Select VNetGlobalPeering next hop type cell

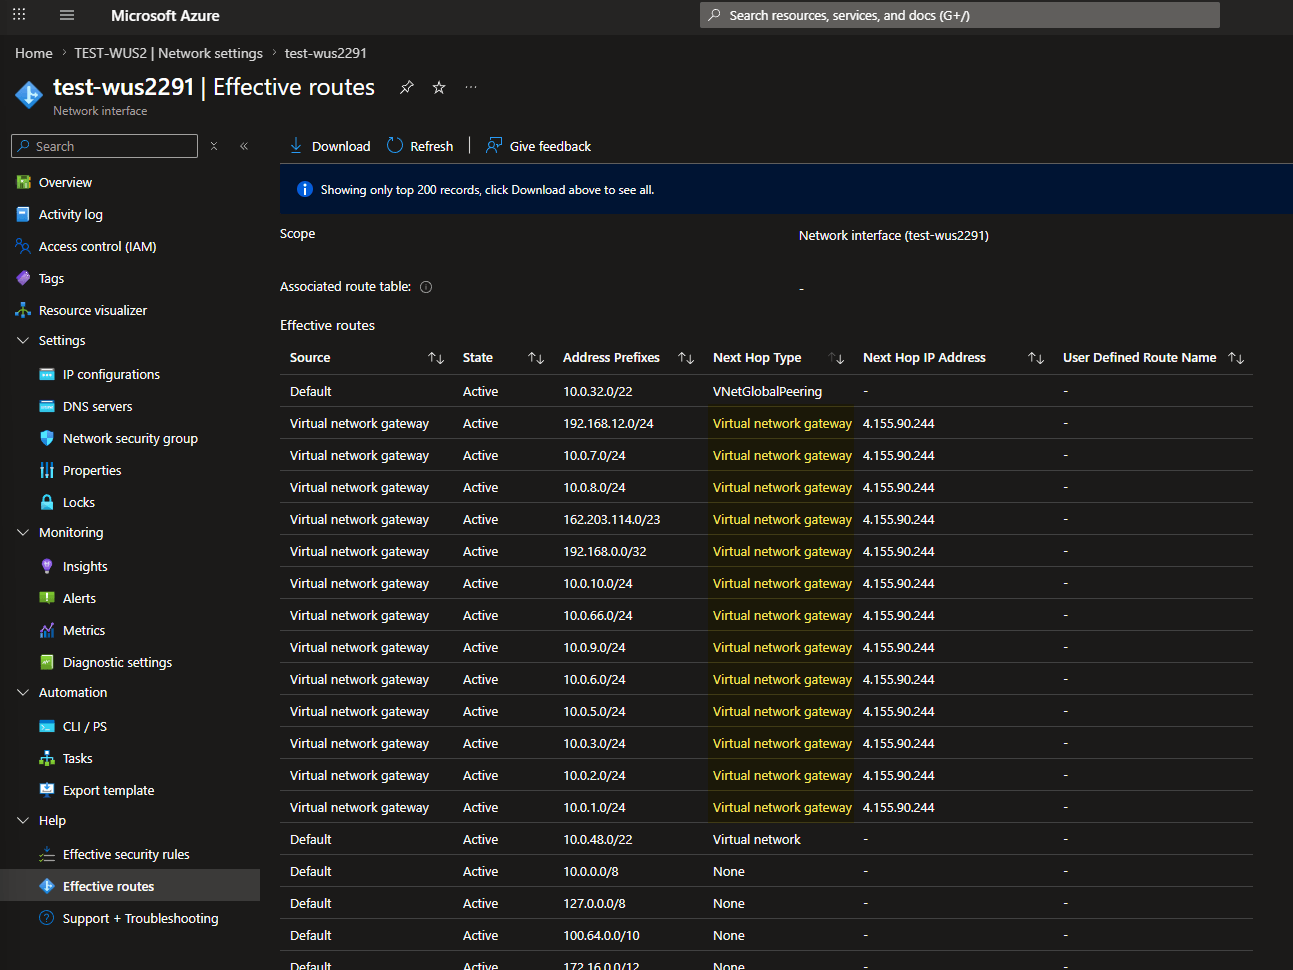pyautogui.click(x=767, y=391)
